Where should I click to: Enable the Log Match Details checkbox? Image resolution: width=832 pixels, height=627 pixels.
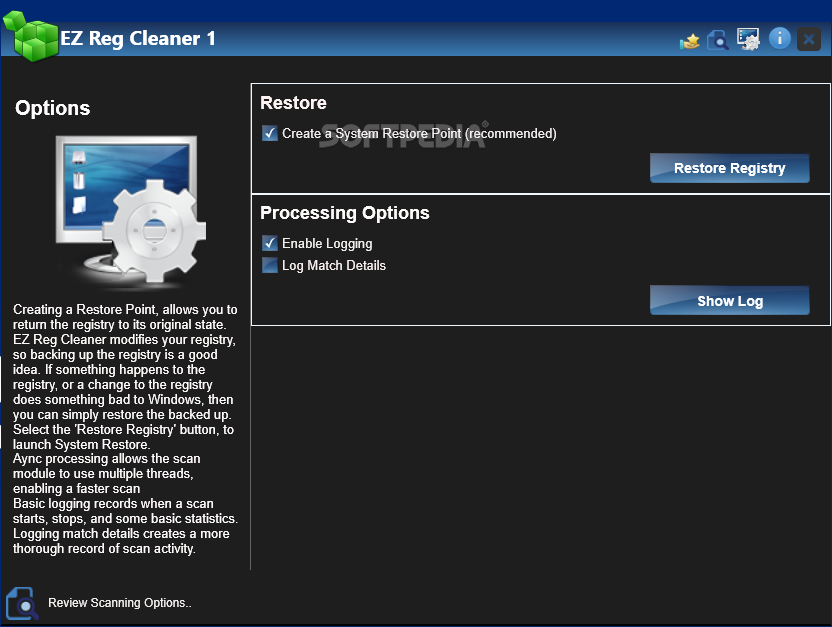point(269,265)
